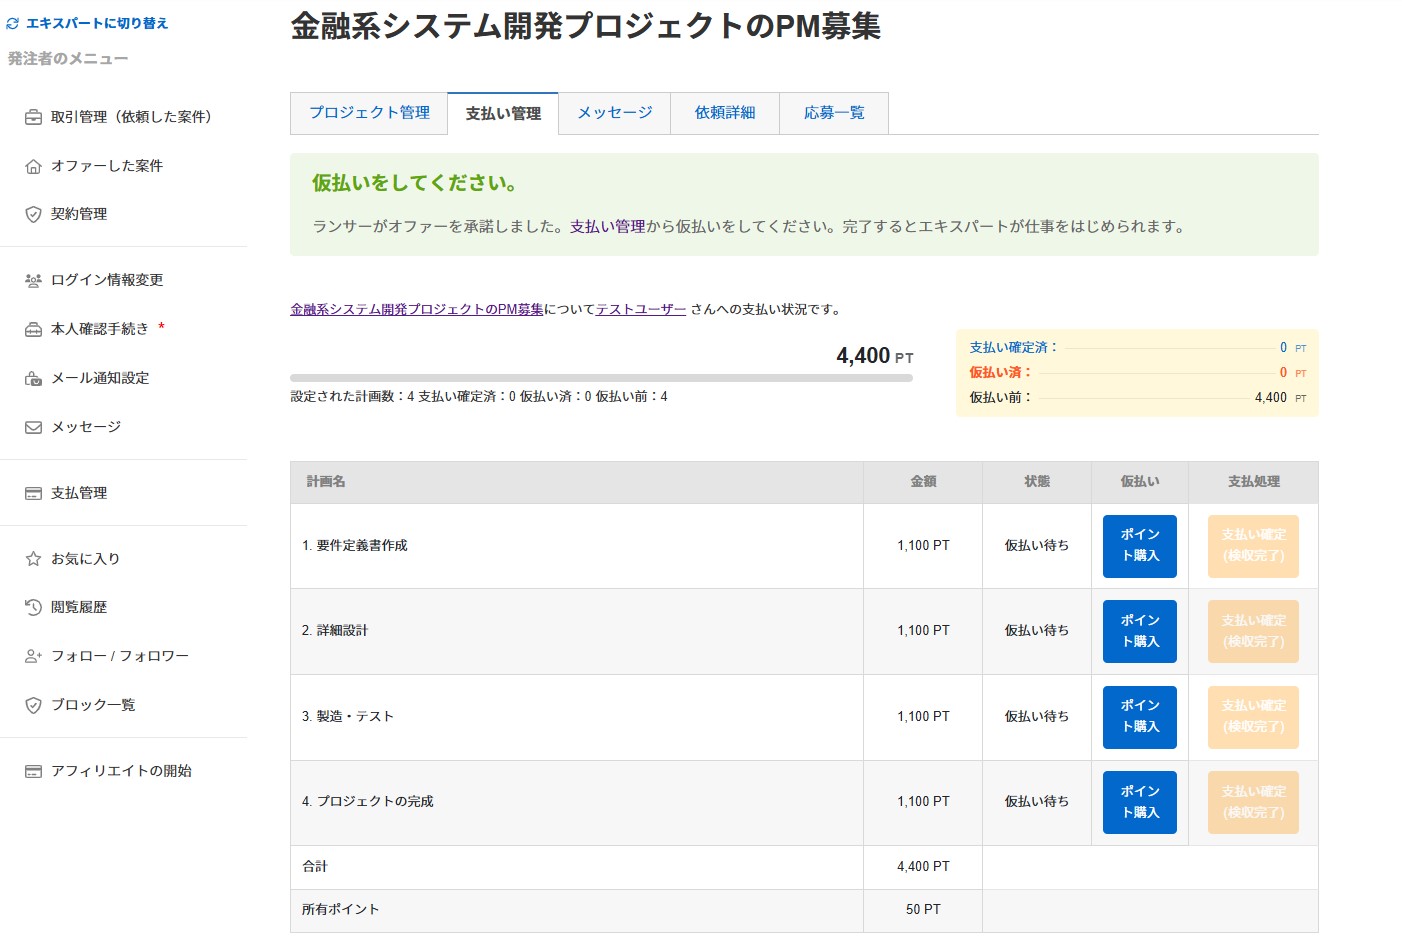
Task: Click the home icon for オファーした案件
Action: 33,166
